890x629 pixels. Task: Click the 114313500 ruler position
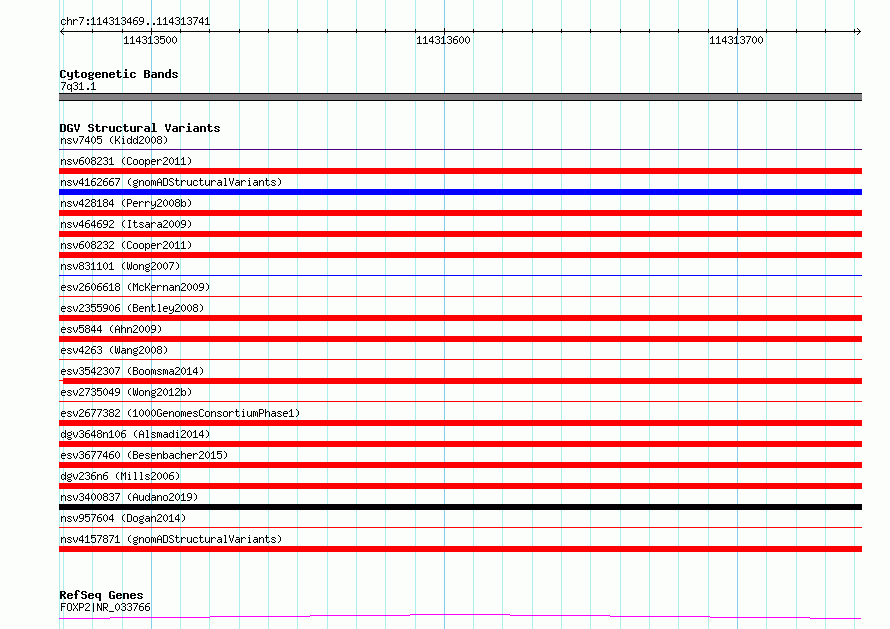150,40
